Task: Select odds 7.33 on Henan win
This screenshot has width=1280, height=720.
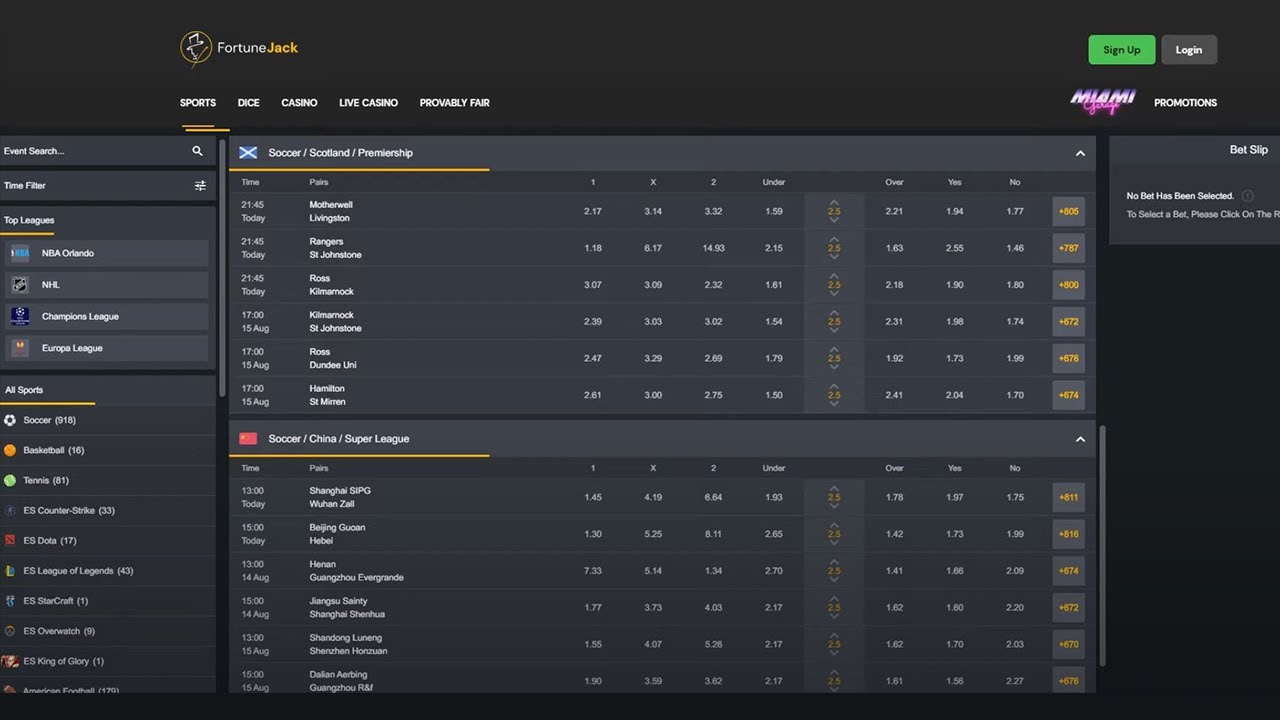Action: pos(593,571)
